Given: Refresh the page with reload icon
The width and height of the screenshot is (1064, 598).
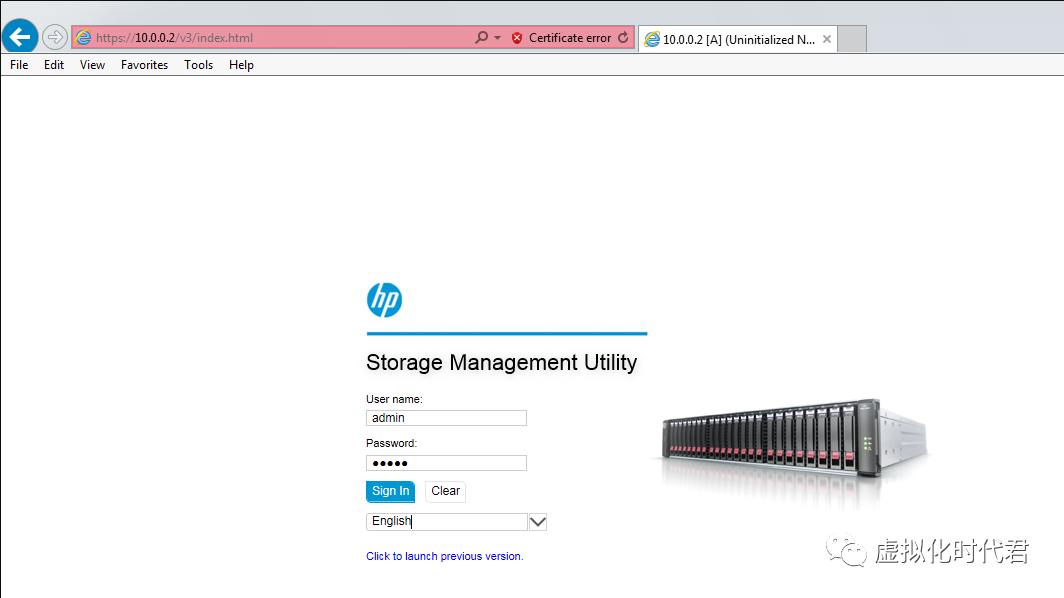Looking at the screenshot, I should click(x=623, y=38).
